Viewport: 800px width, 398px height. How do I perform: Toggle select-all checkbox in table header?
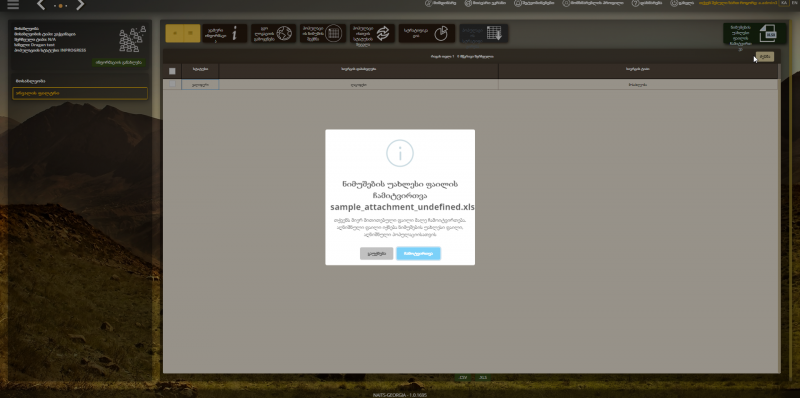(x=172, y=71)
